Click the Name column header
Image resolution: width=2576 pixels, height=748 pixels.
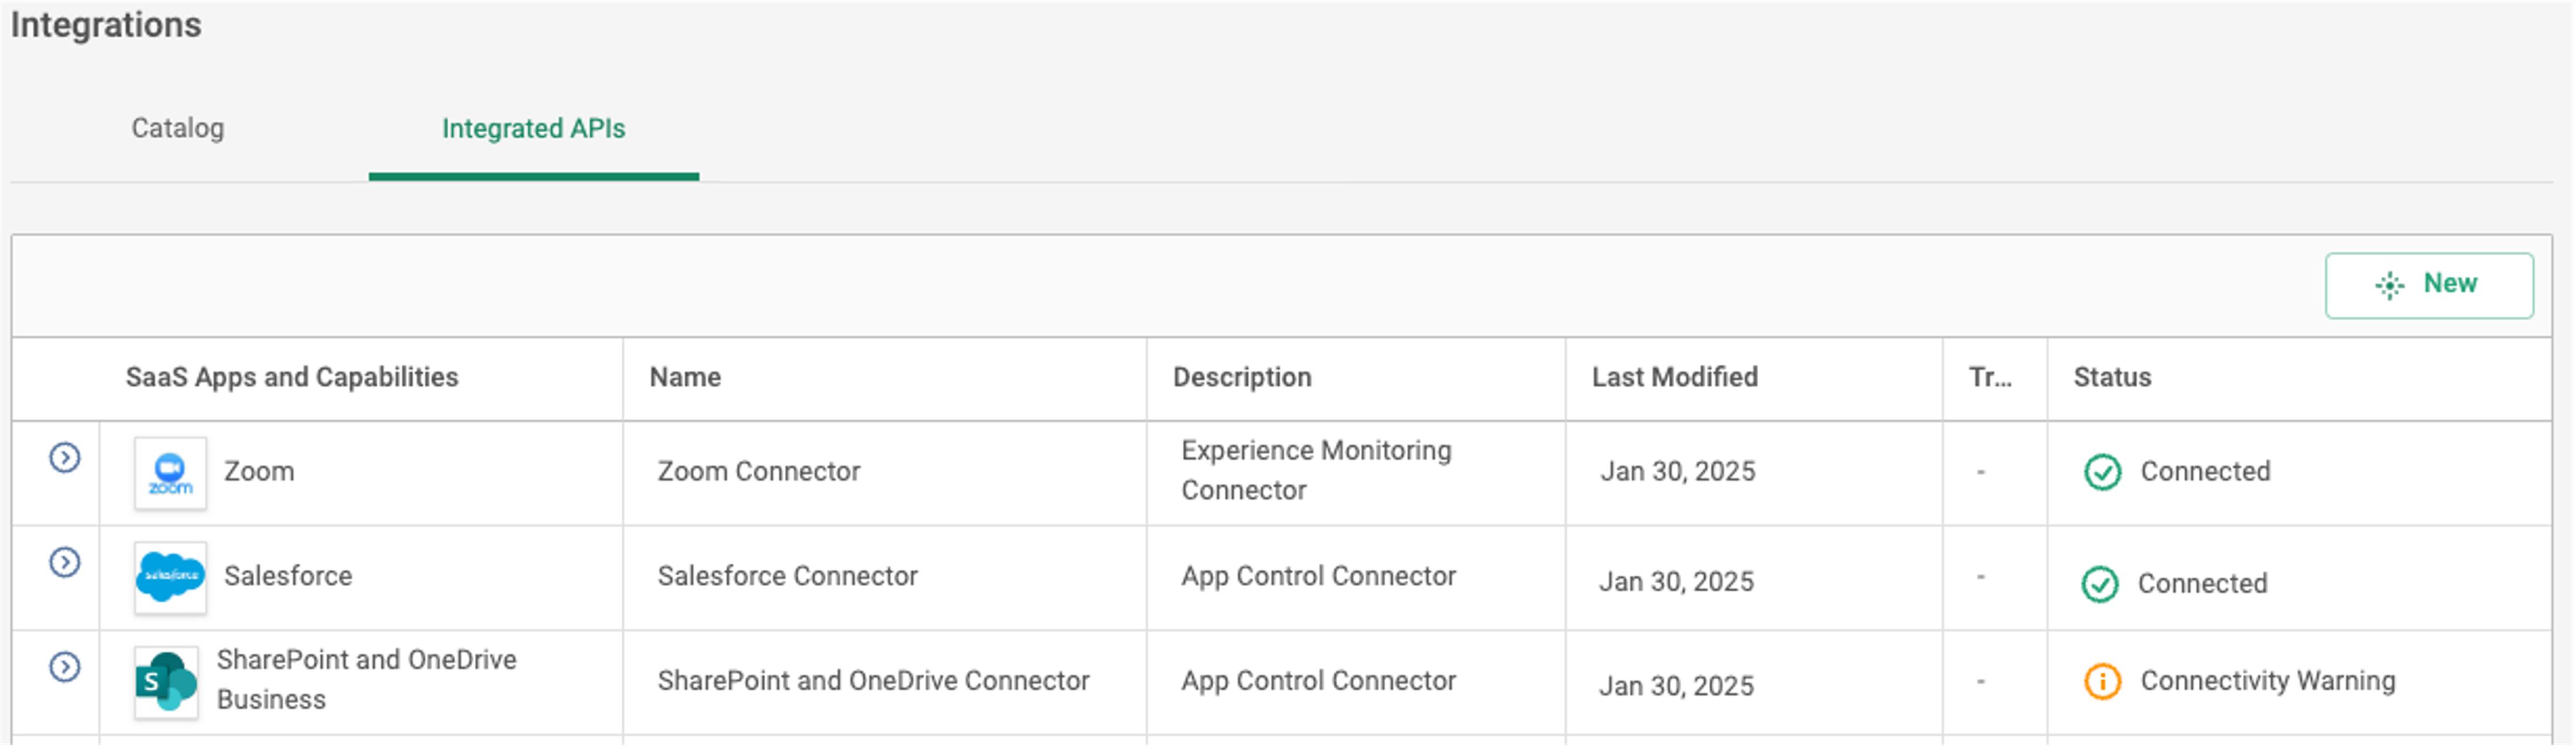pyautogui.click(x=685, y=377)
